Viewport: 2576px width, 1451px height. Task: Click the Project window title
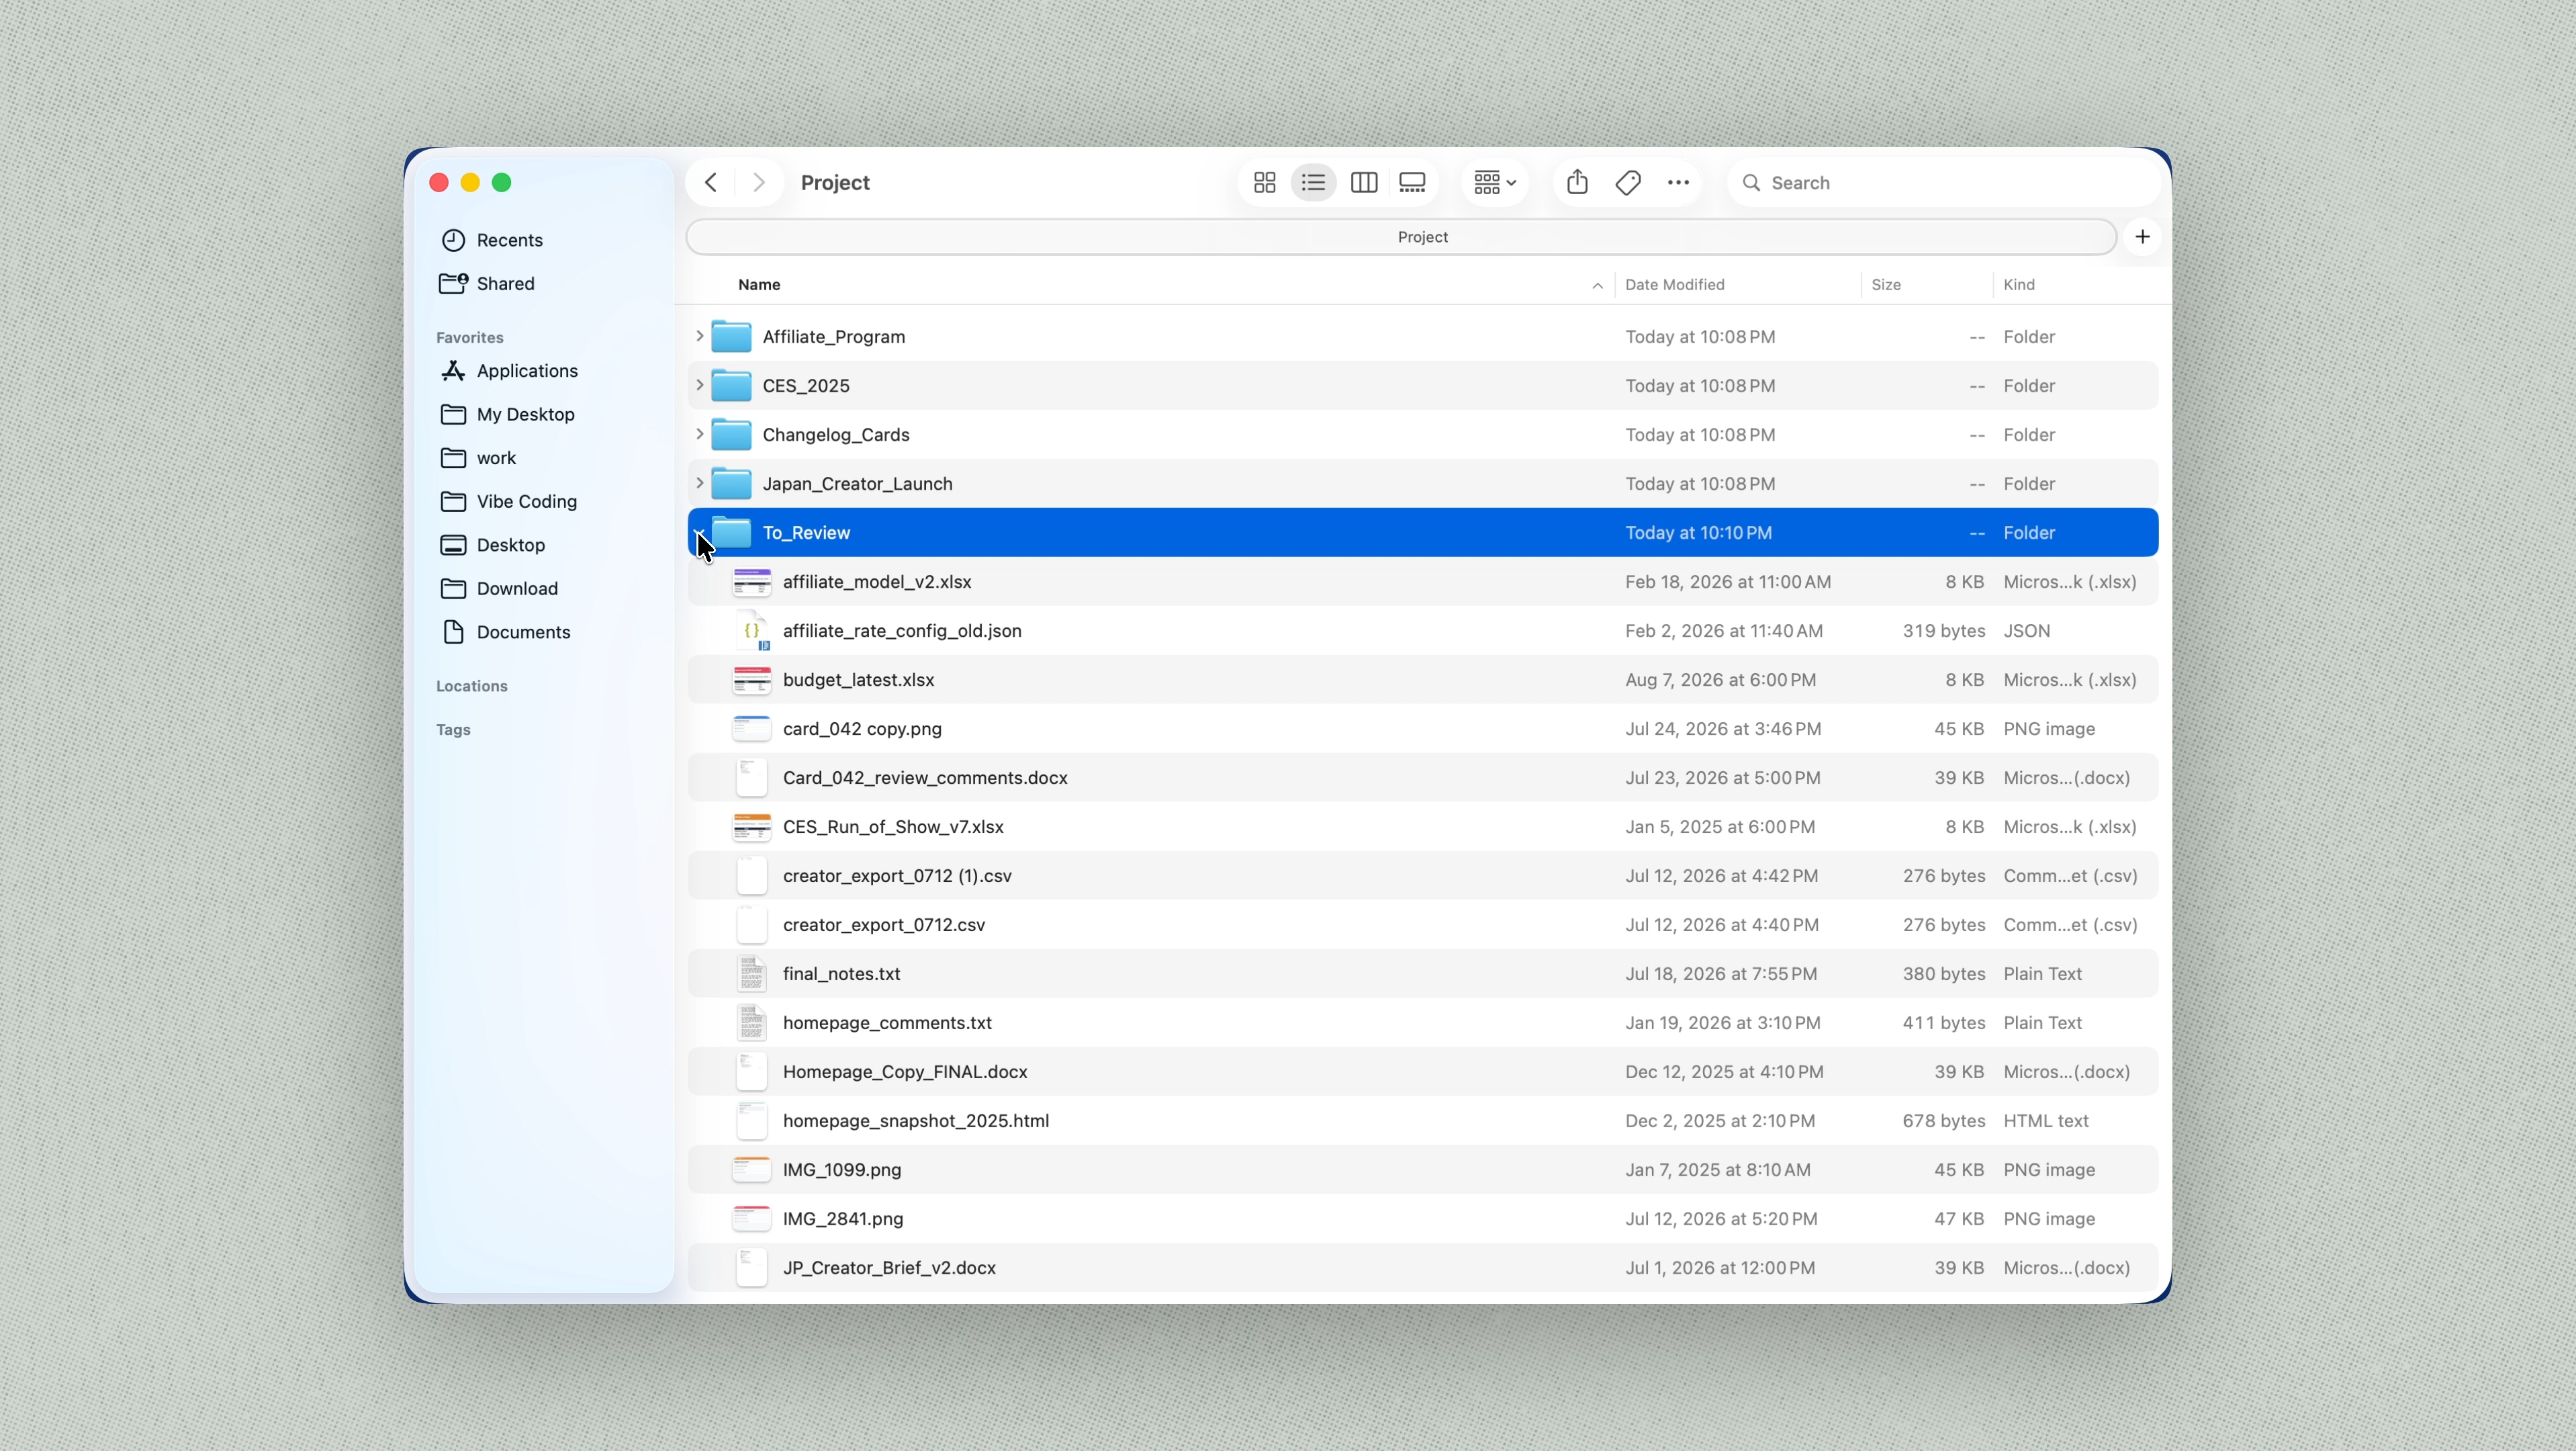[835, 183]
